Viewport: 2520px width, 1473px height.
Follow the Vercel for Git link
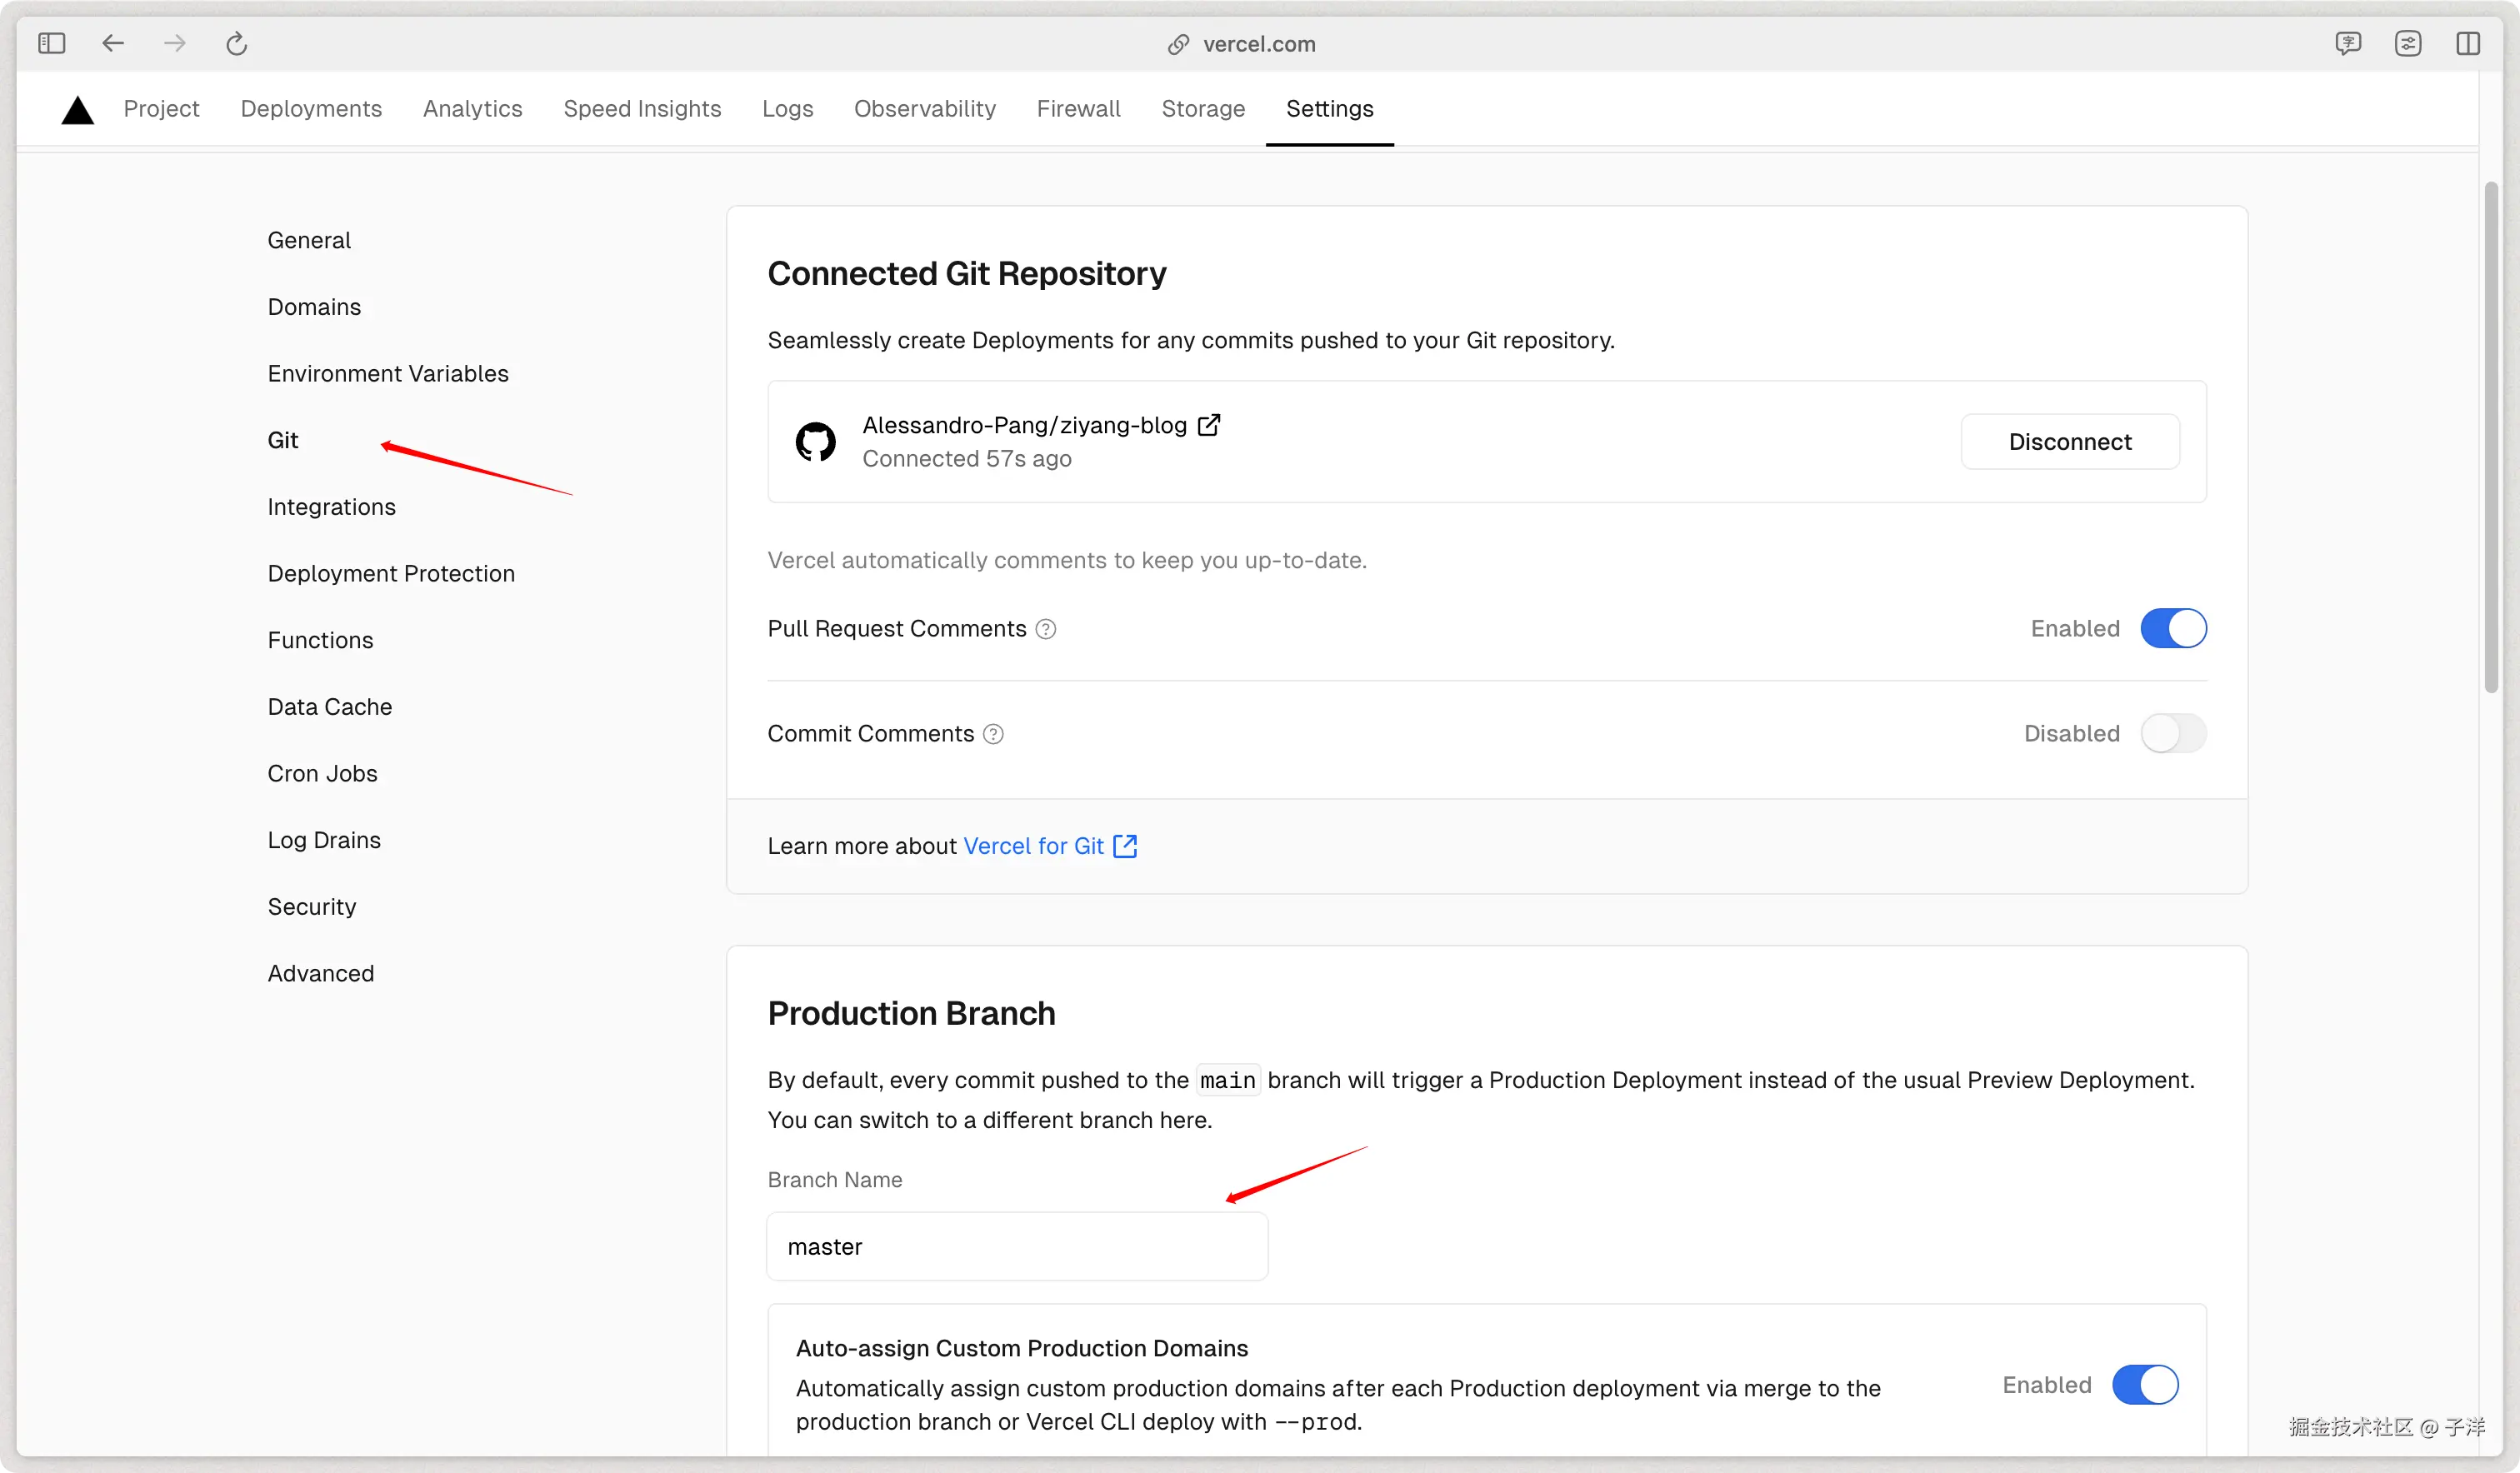pyautogui.click(x=1034, y=846)
